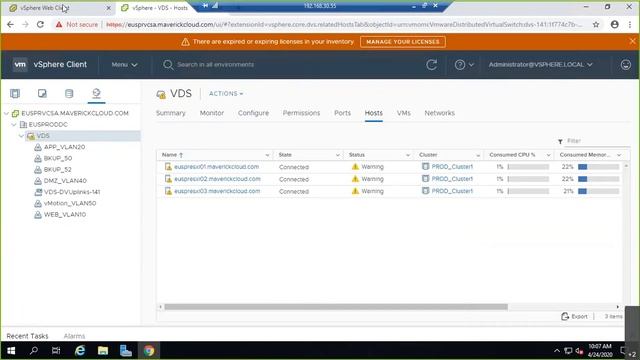
Task: Open the Consumed CPU % column dropdown
Action: [548, 155]
